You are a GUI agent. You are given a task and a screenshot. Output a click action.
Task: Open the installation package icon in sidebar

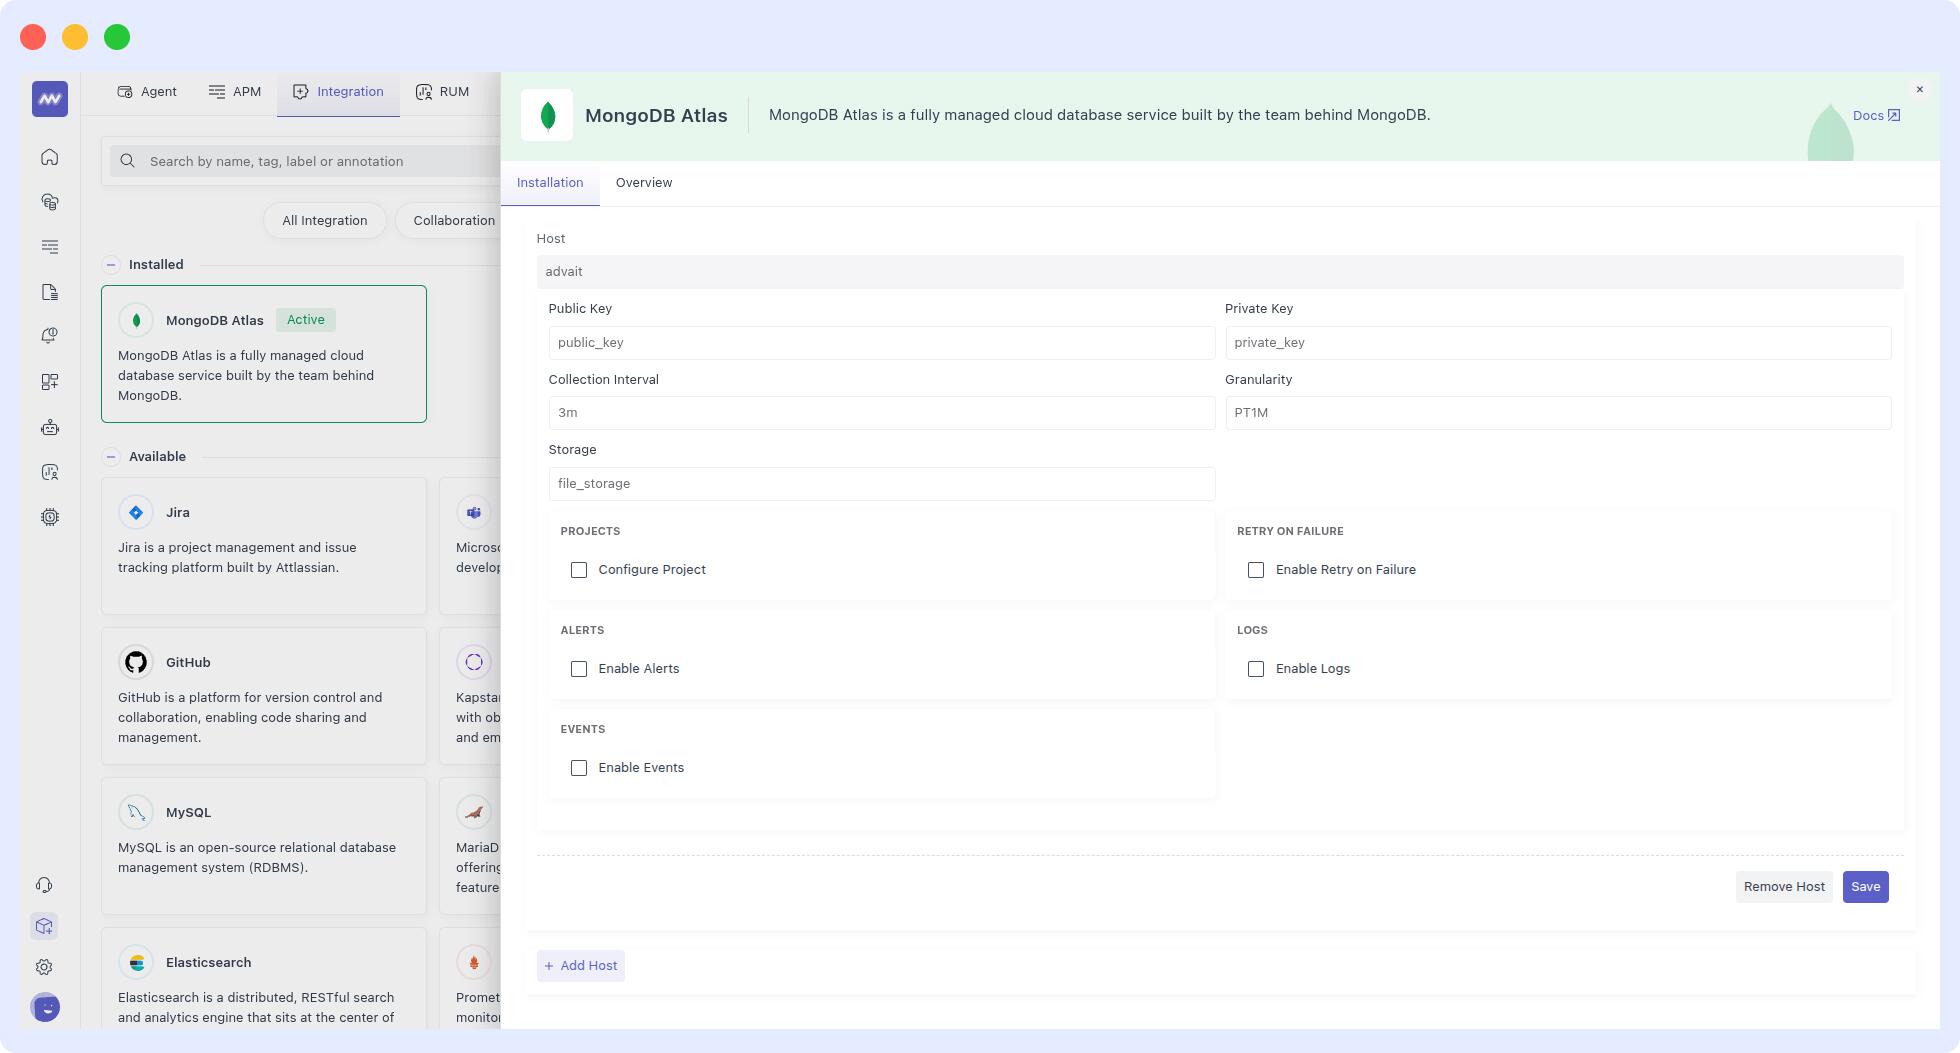point(44,926)
